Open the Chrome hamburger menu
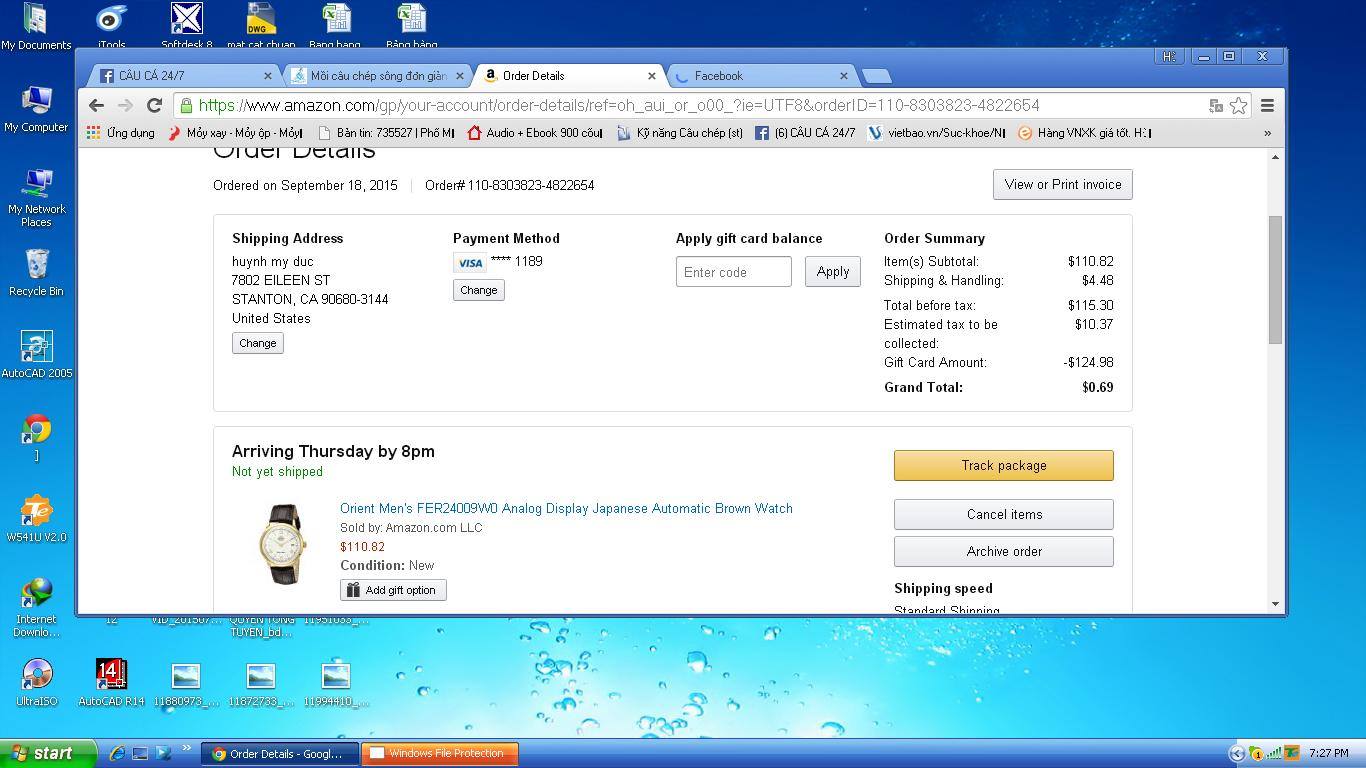This screenshot has height=768, width=1366. (x=1267, y=105)
